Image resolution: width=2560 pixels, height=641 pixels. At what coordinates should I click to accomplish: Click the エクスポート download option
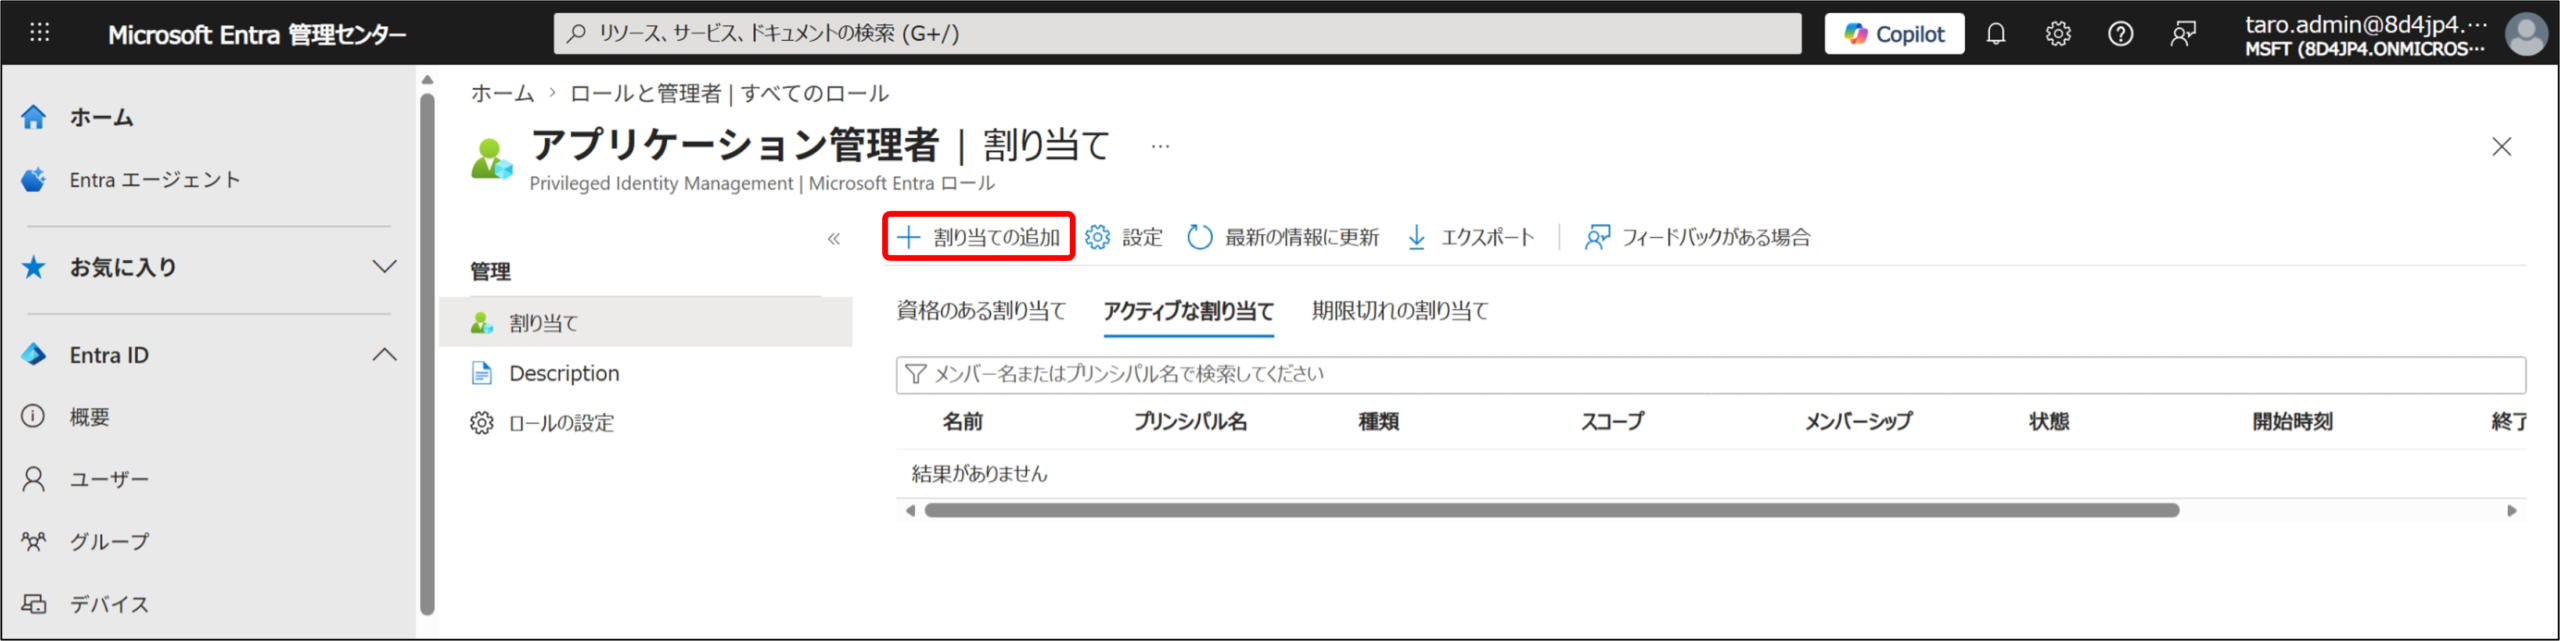click(x=1470, y=237)
